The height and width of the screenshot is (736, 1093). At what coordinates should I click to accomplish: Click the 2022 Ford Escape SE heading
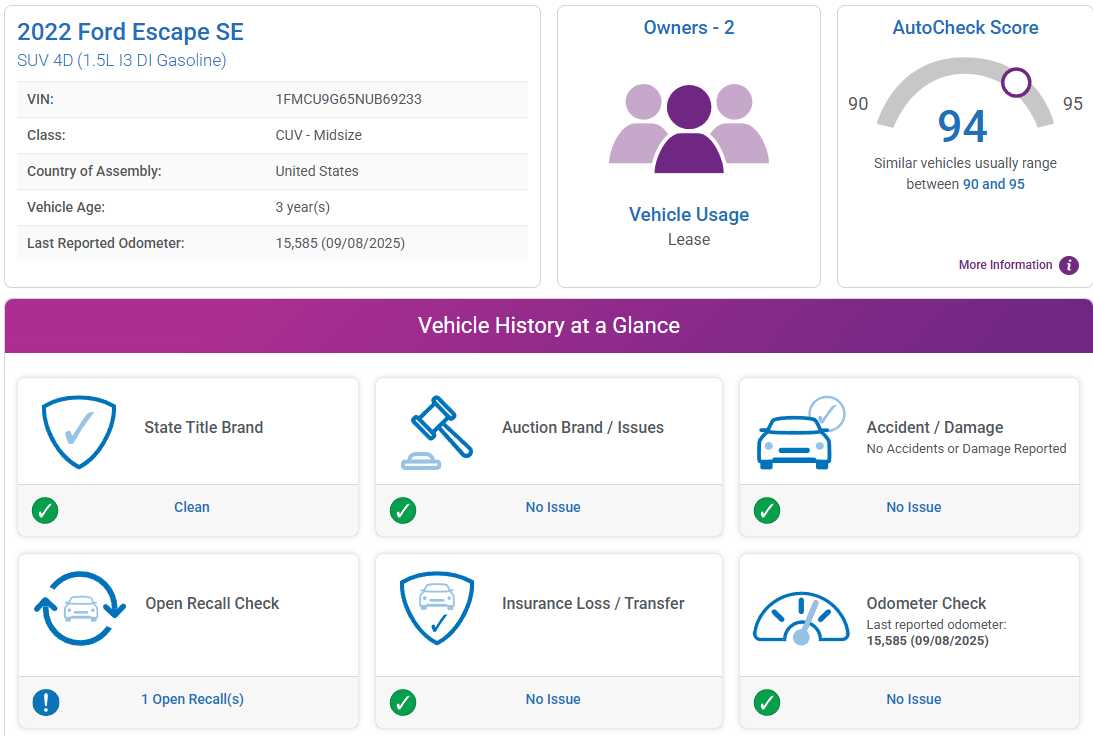pyautogui.click(x=130, y=31)
